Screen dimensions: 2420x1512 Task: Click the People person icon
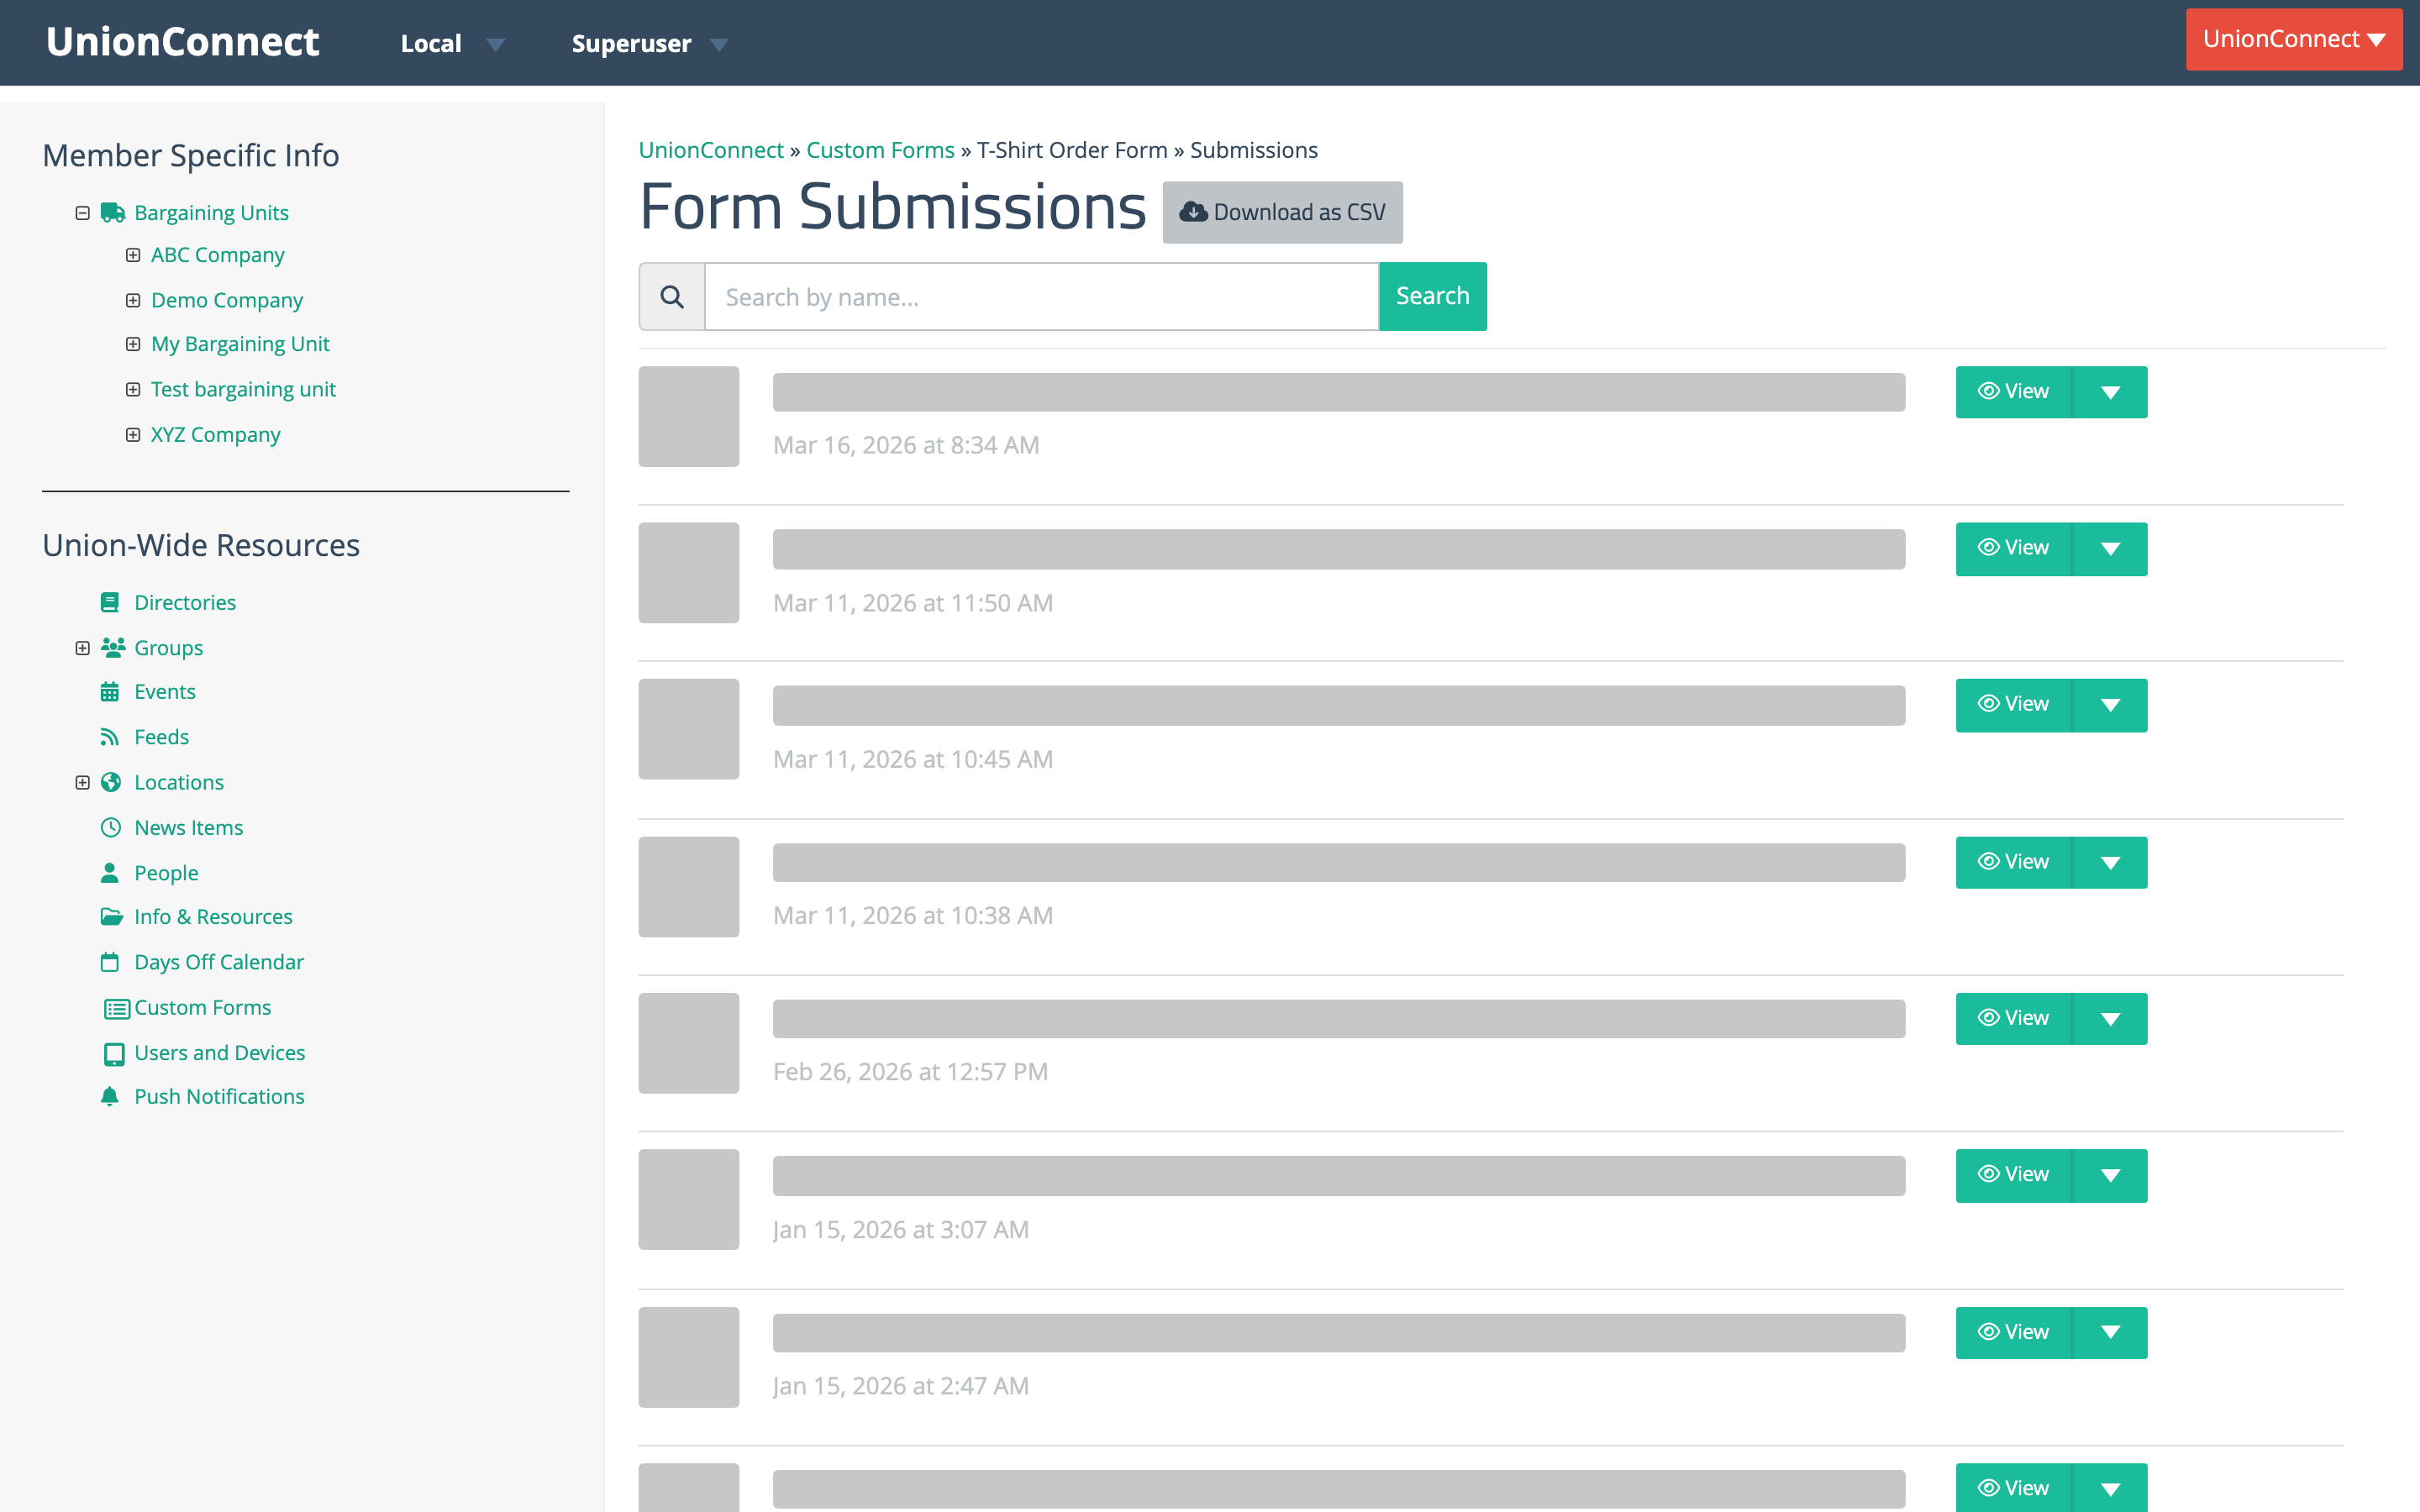(x=110, y=872)
